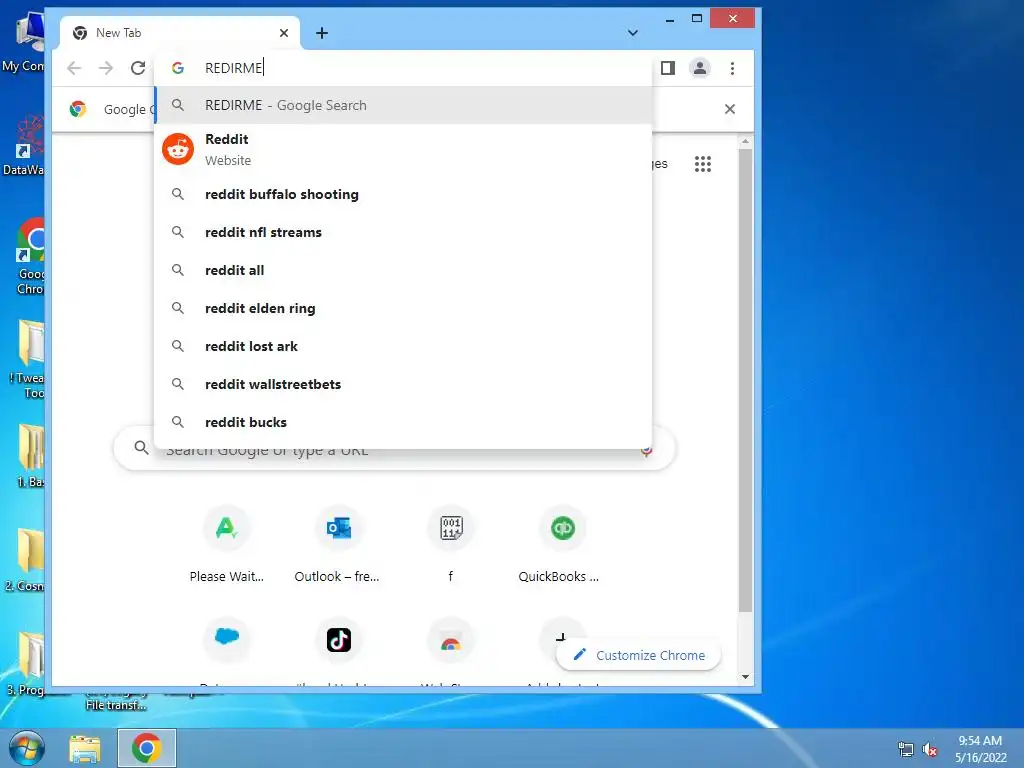This screenshot has height=768, width=1024.
Task: Open a new tab with plus button
Action: (322, 33)
